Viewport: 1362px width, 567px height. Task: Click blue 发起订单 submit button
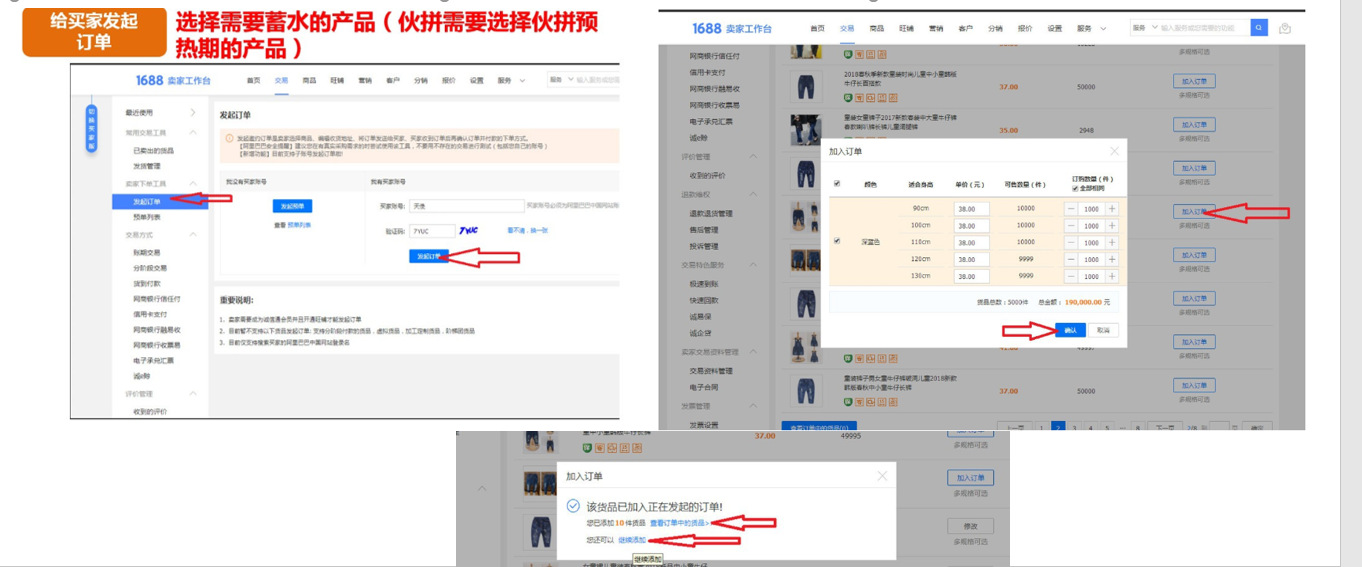click(428, 257)
